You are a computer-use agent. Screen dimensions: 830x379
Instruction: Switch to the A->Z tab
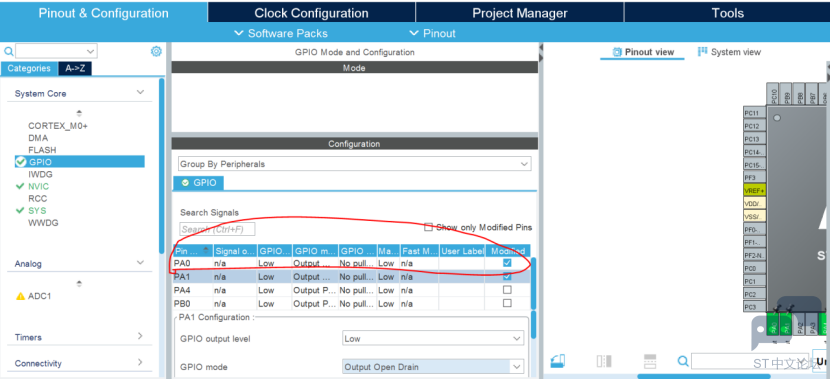click(75, 68)
